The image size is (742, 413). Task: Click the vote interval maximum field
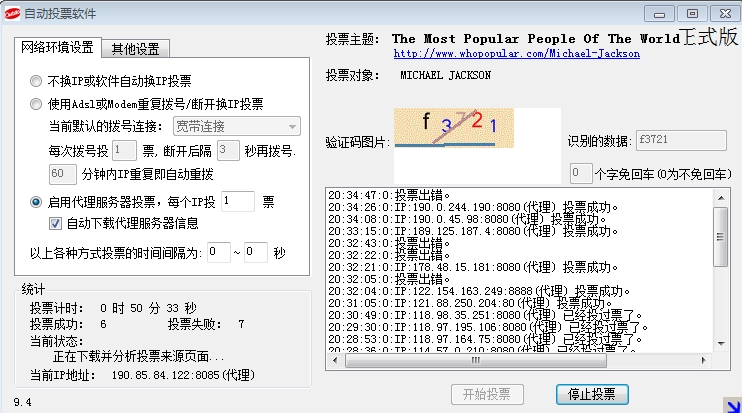point(256,253)
